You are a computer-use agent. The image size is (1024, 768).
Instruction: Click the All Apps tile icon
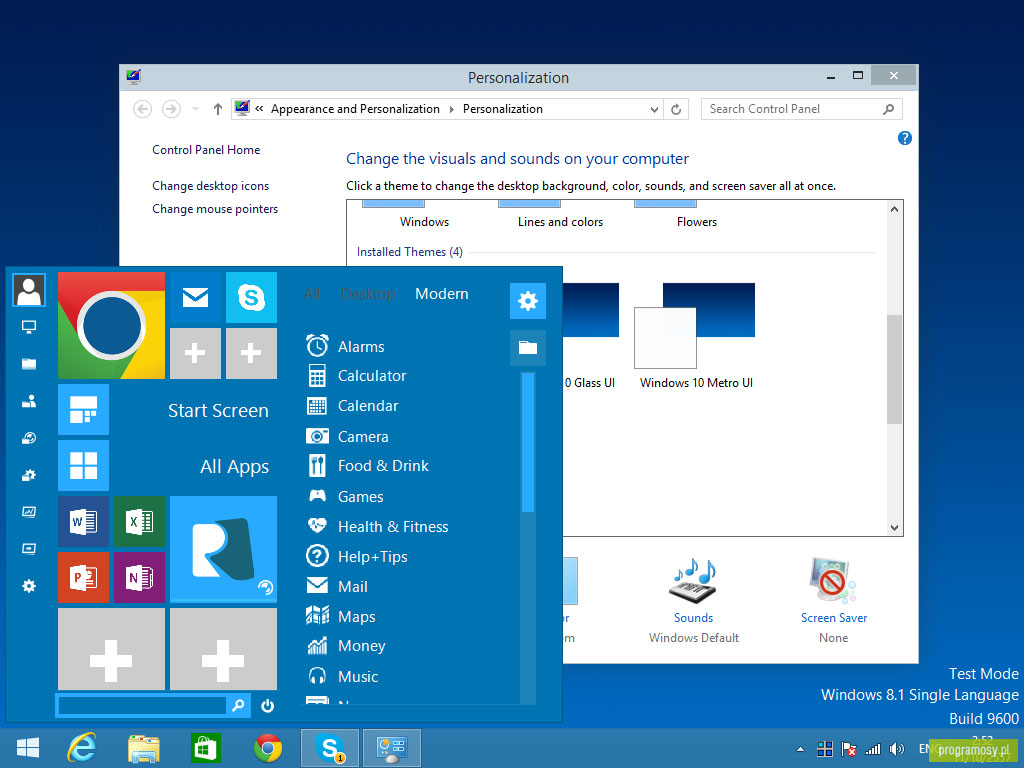coord(83,466)
